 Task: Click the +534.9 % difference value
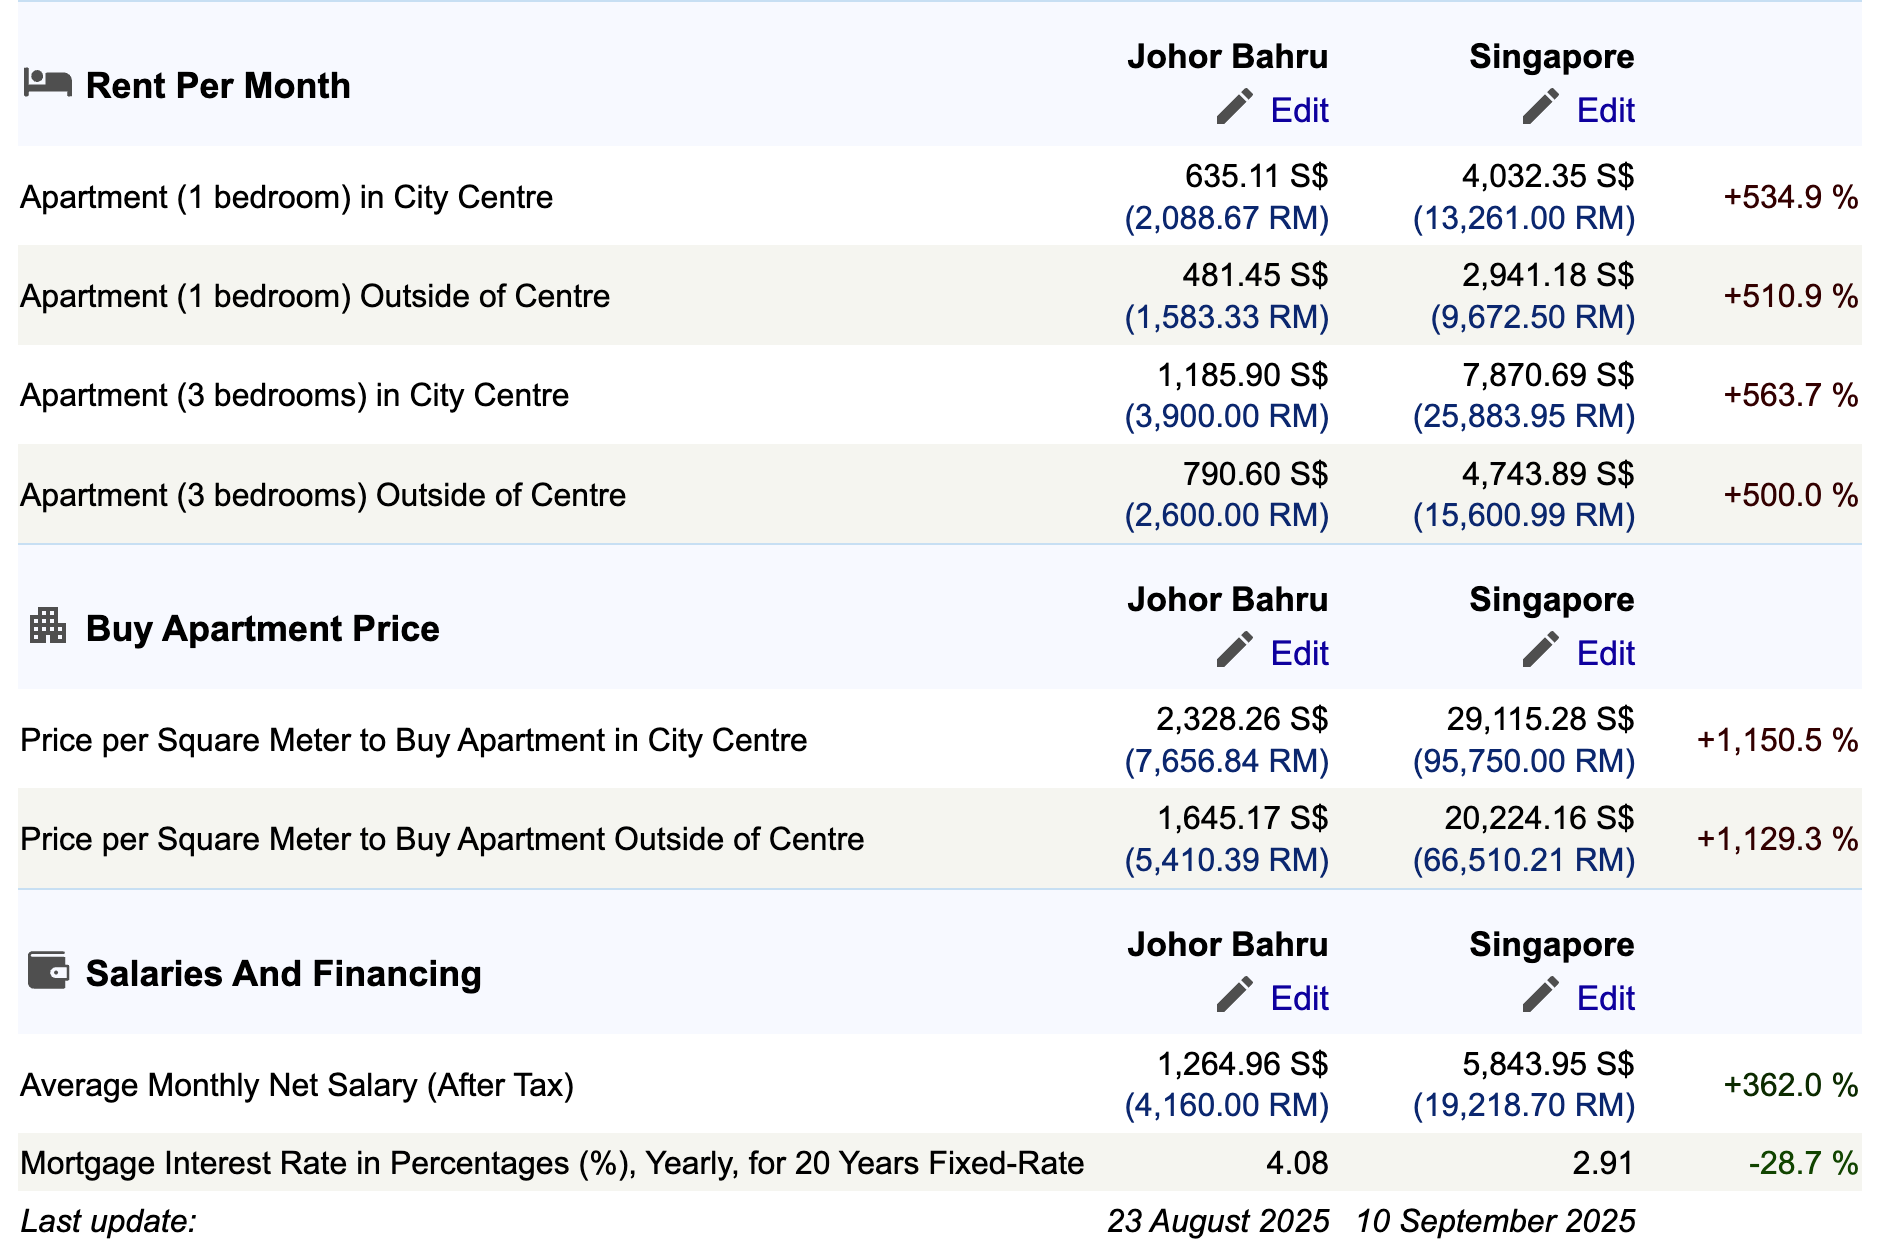coord(1790,197)
